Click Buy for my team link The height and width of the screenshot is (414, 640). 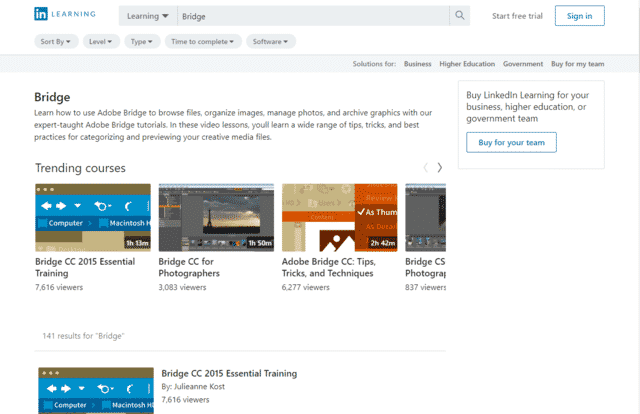point(578,64)
